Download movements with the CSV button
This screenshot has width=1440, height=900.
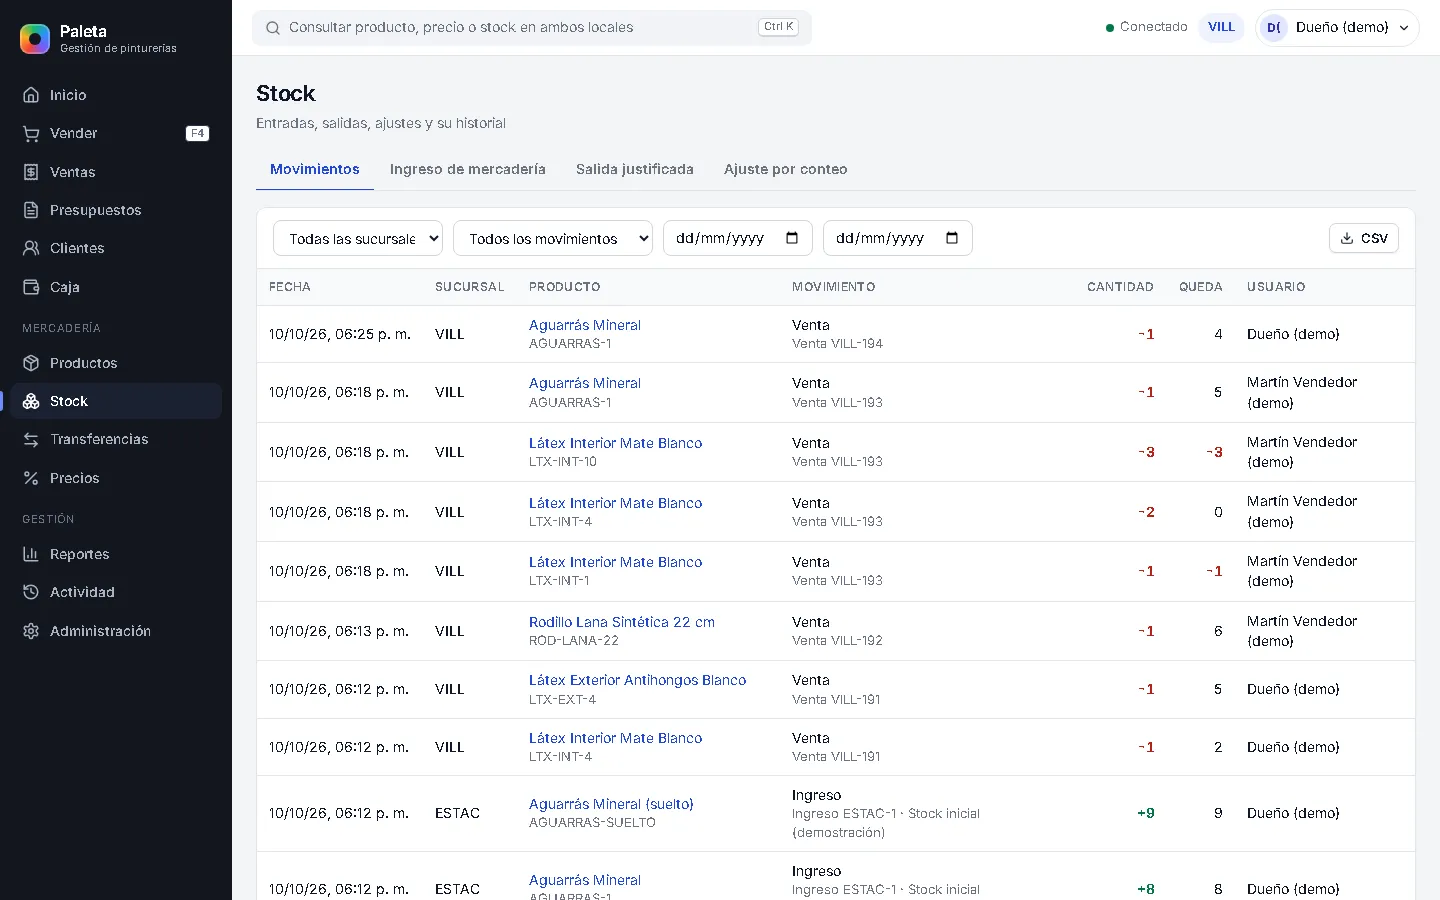[1364, 238]
